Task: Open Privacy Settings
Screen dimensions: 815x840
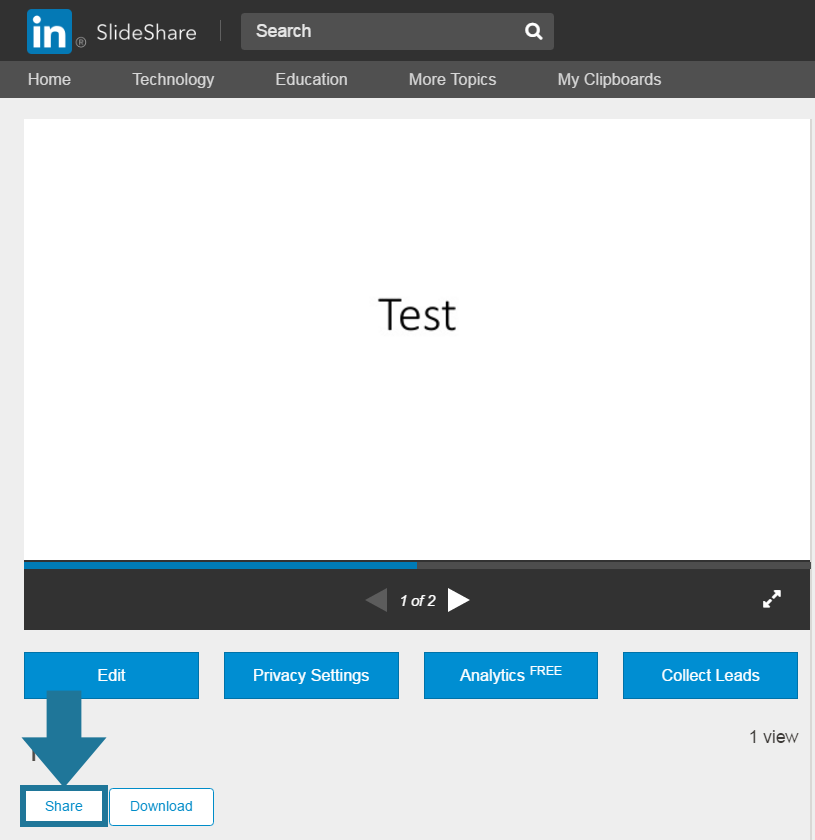Action: click(x=311, y=675)
